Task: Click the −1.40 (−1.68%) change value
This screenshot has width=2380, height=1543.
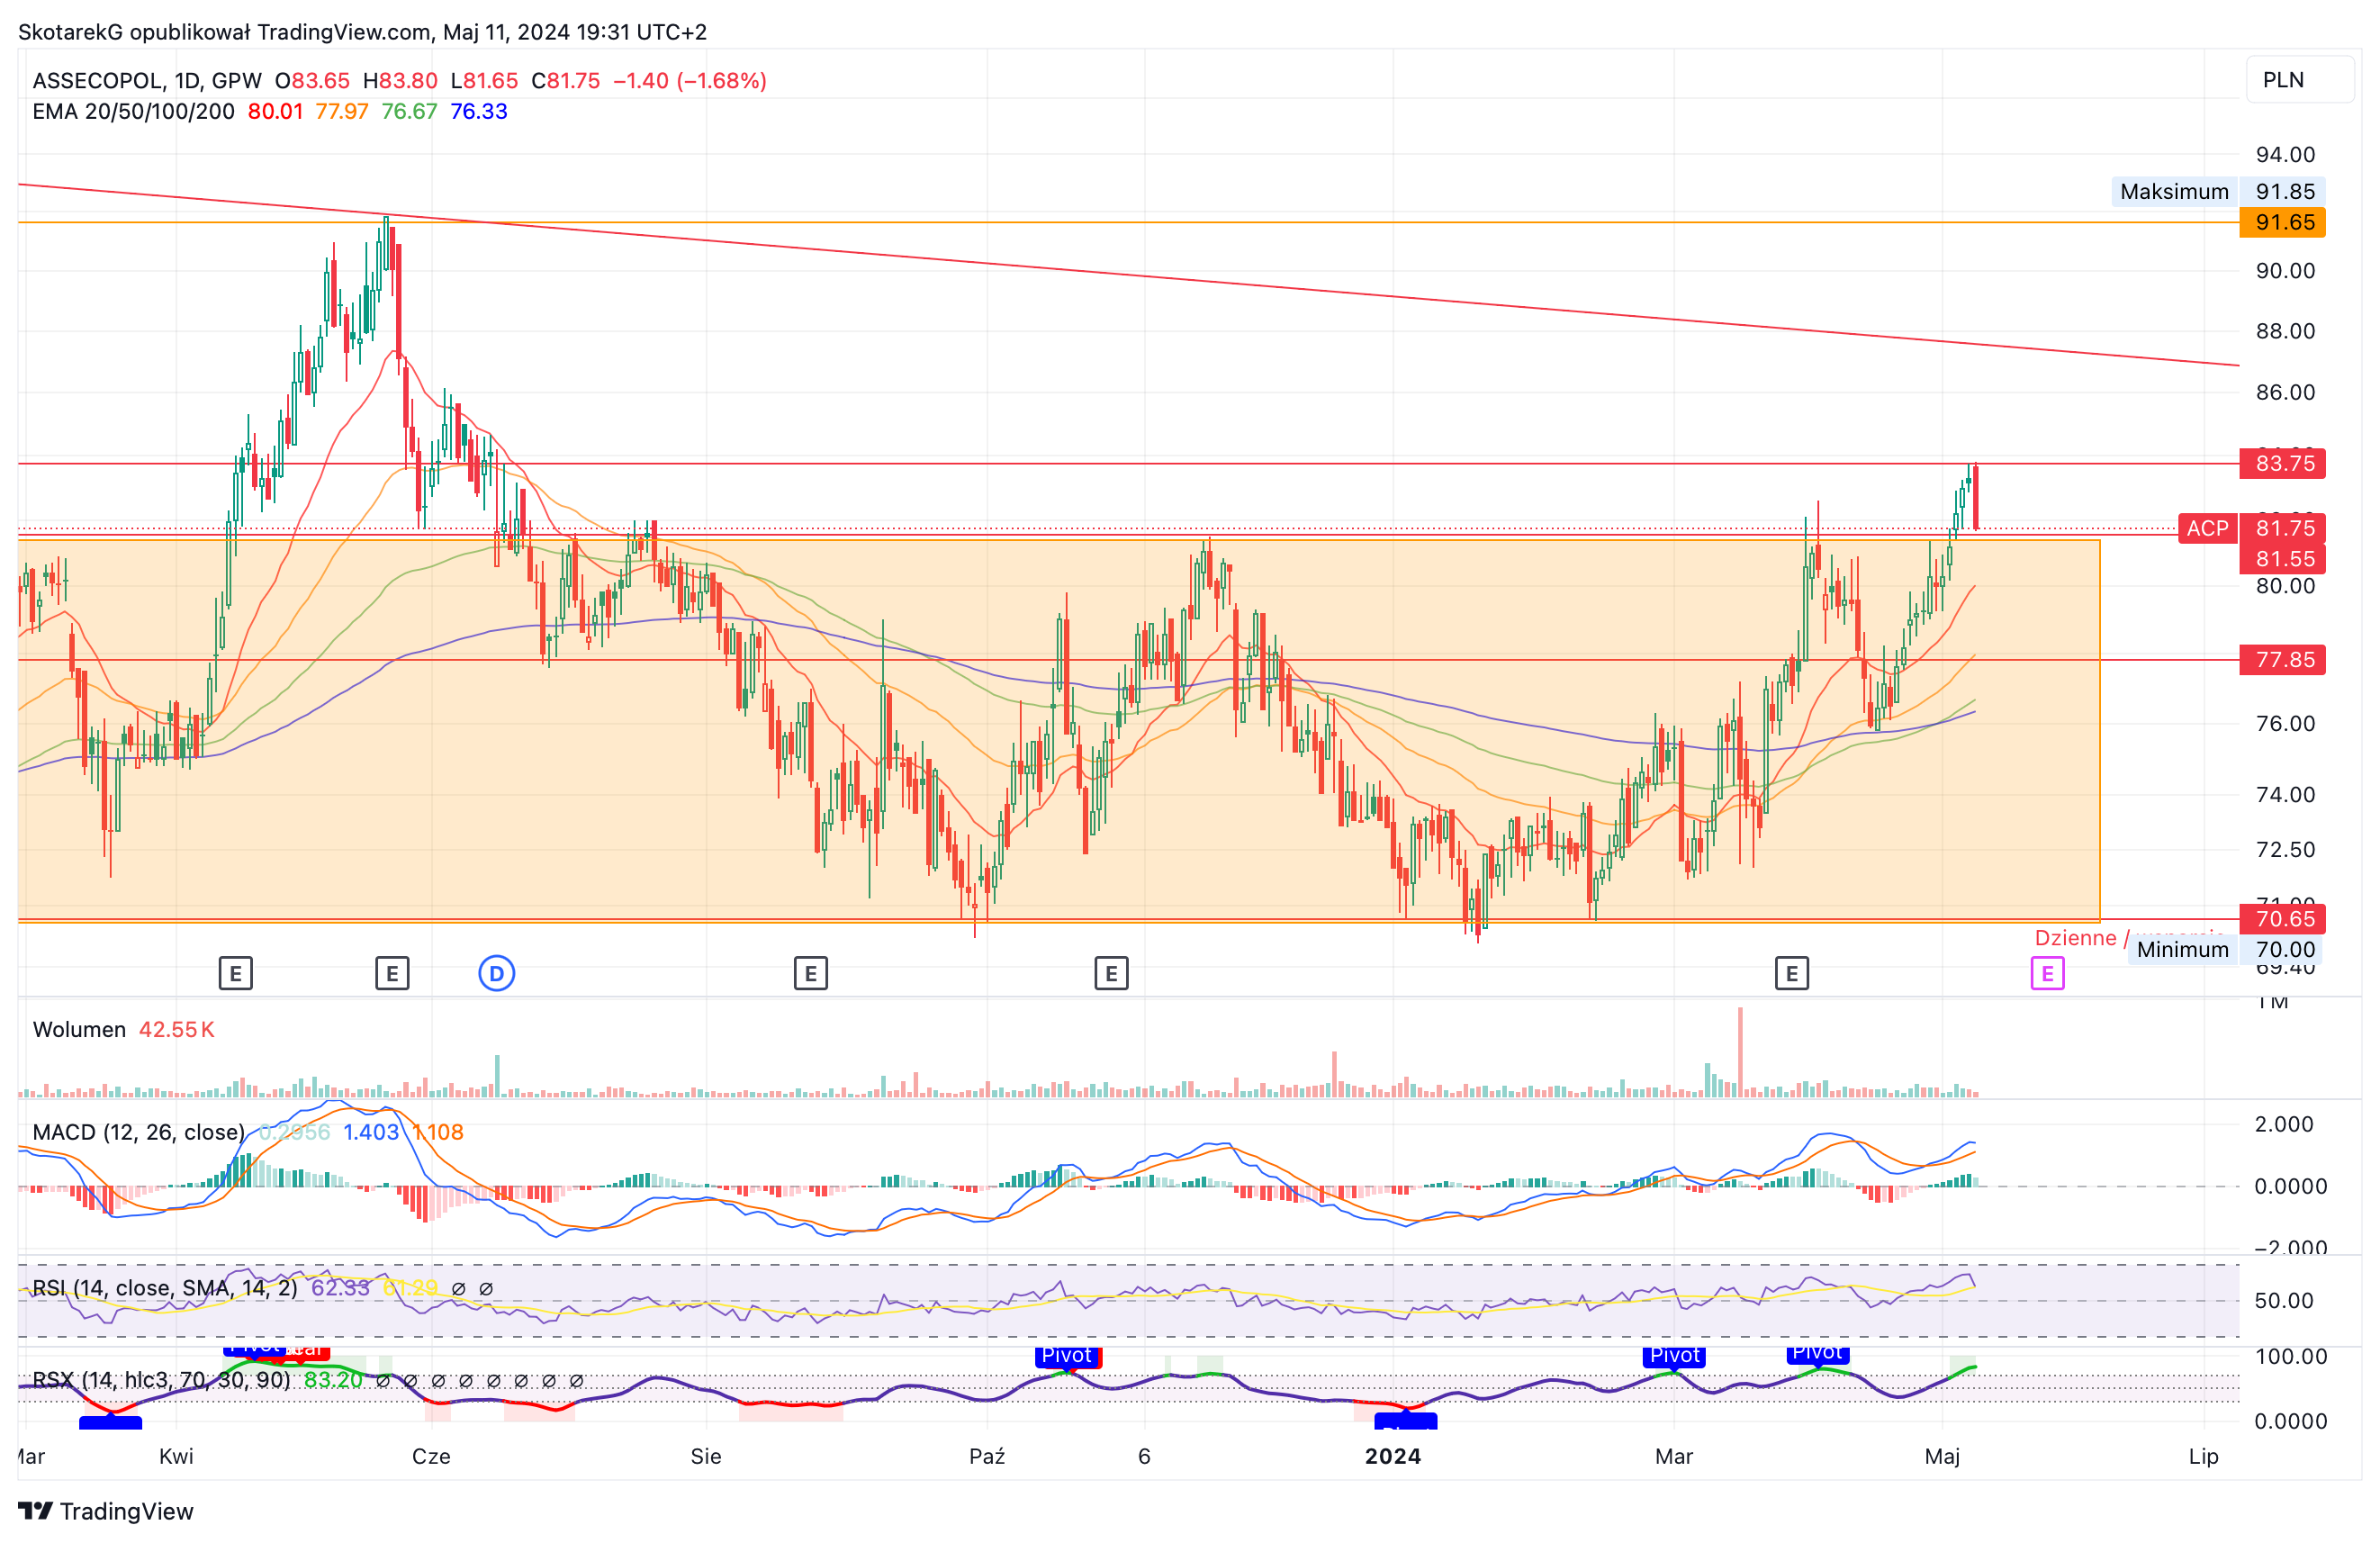Action: [x=689, y=80]
